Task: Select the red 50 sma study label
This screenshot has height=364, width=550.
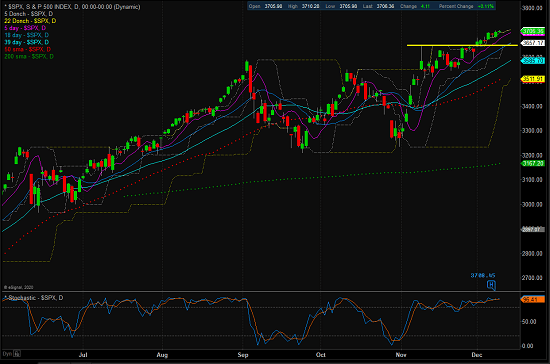Action: click(x=28, y=49)
